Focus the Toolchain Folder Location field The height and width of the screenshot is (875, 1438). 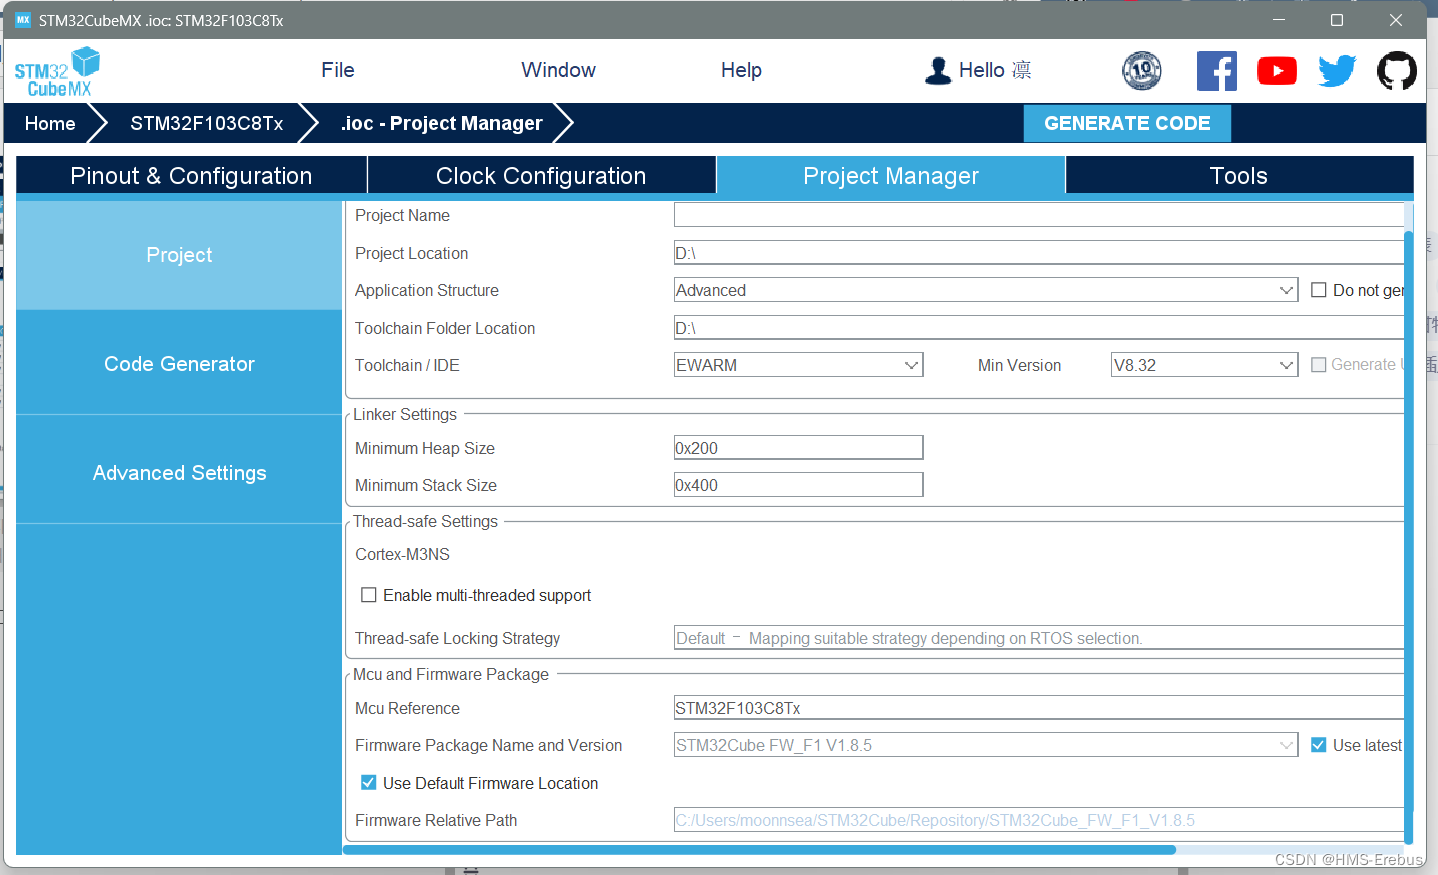click(x=1039, y=328)
